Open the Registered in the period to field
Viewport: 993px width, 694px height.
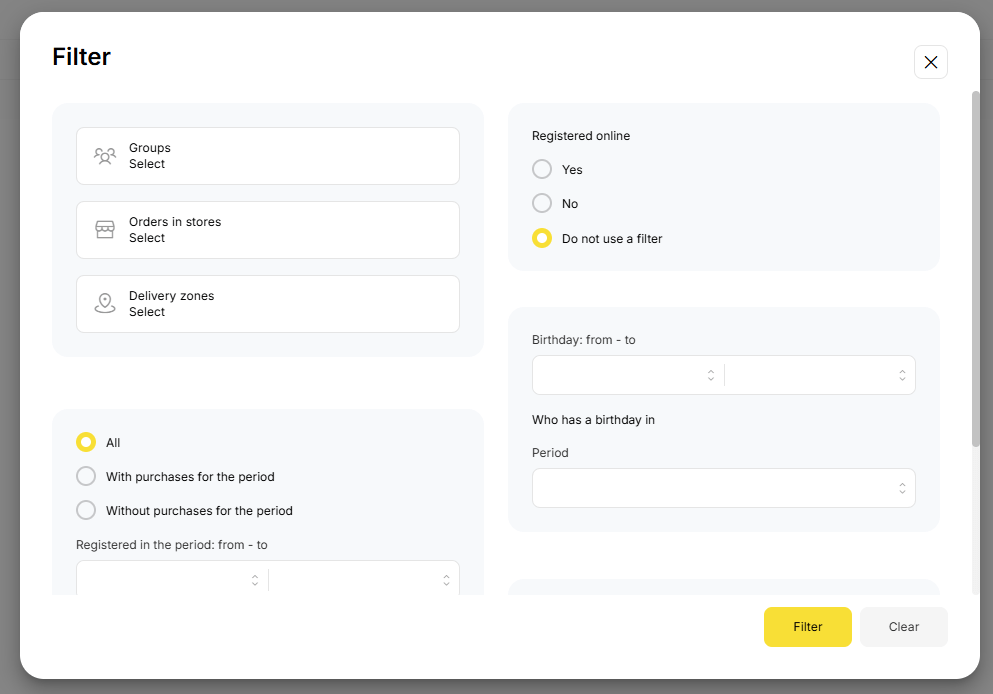coord(364,579)
